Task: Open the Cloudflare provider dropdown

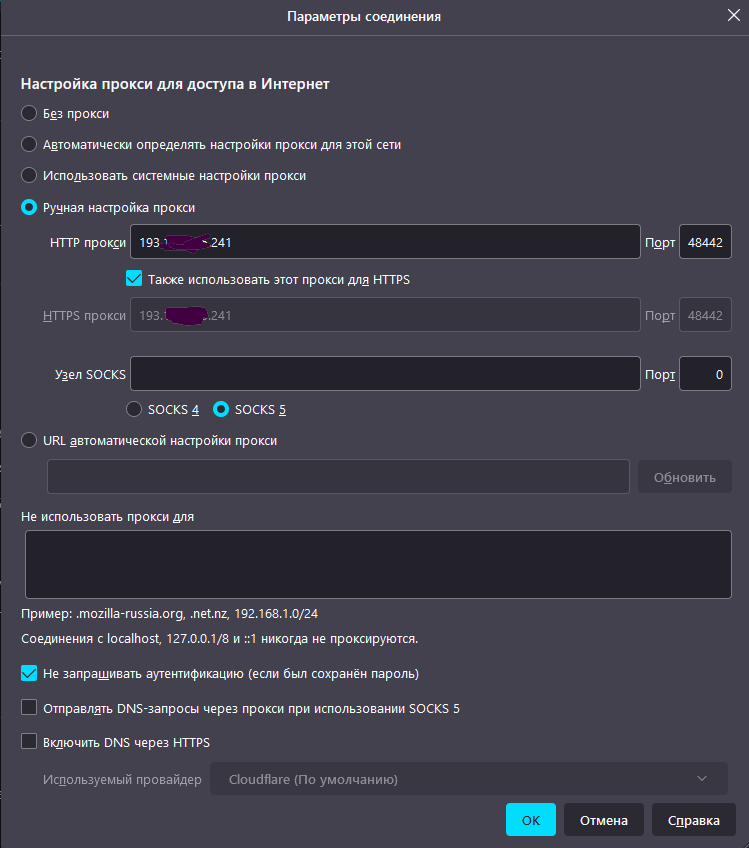Action: (x=468, y=779)
